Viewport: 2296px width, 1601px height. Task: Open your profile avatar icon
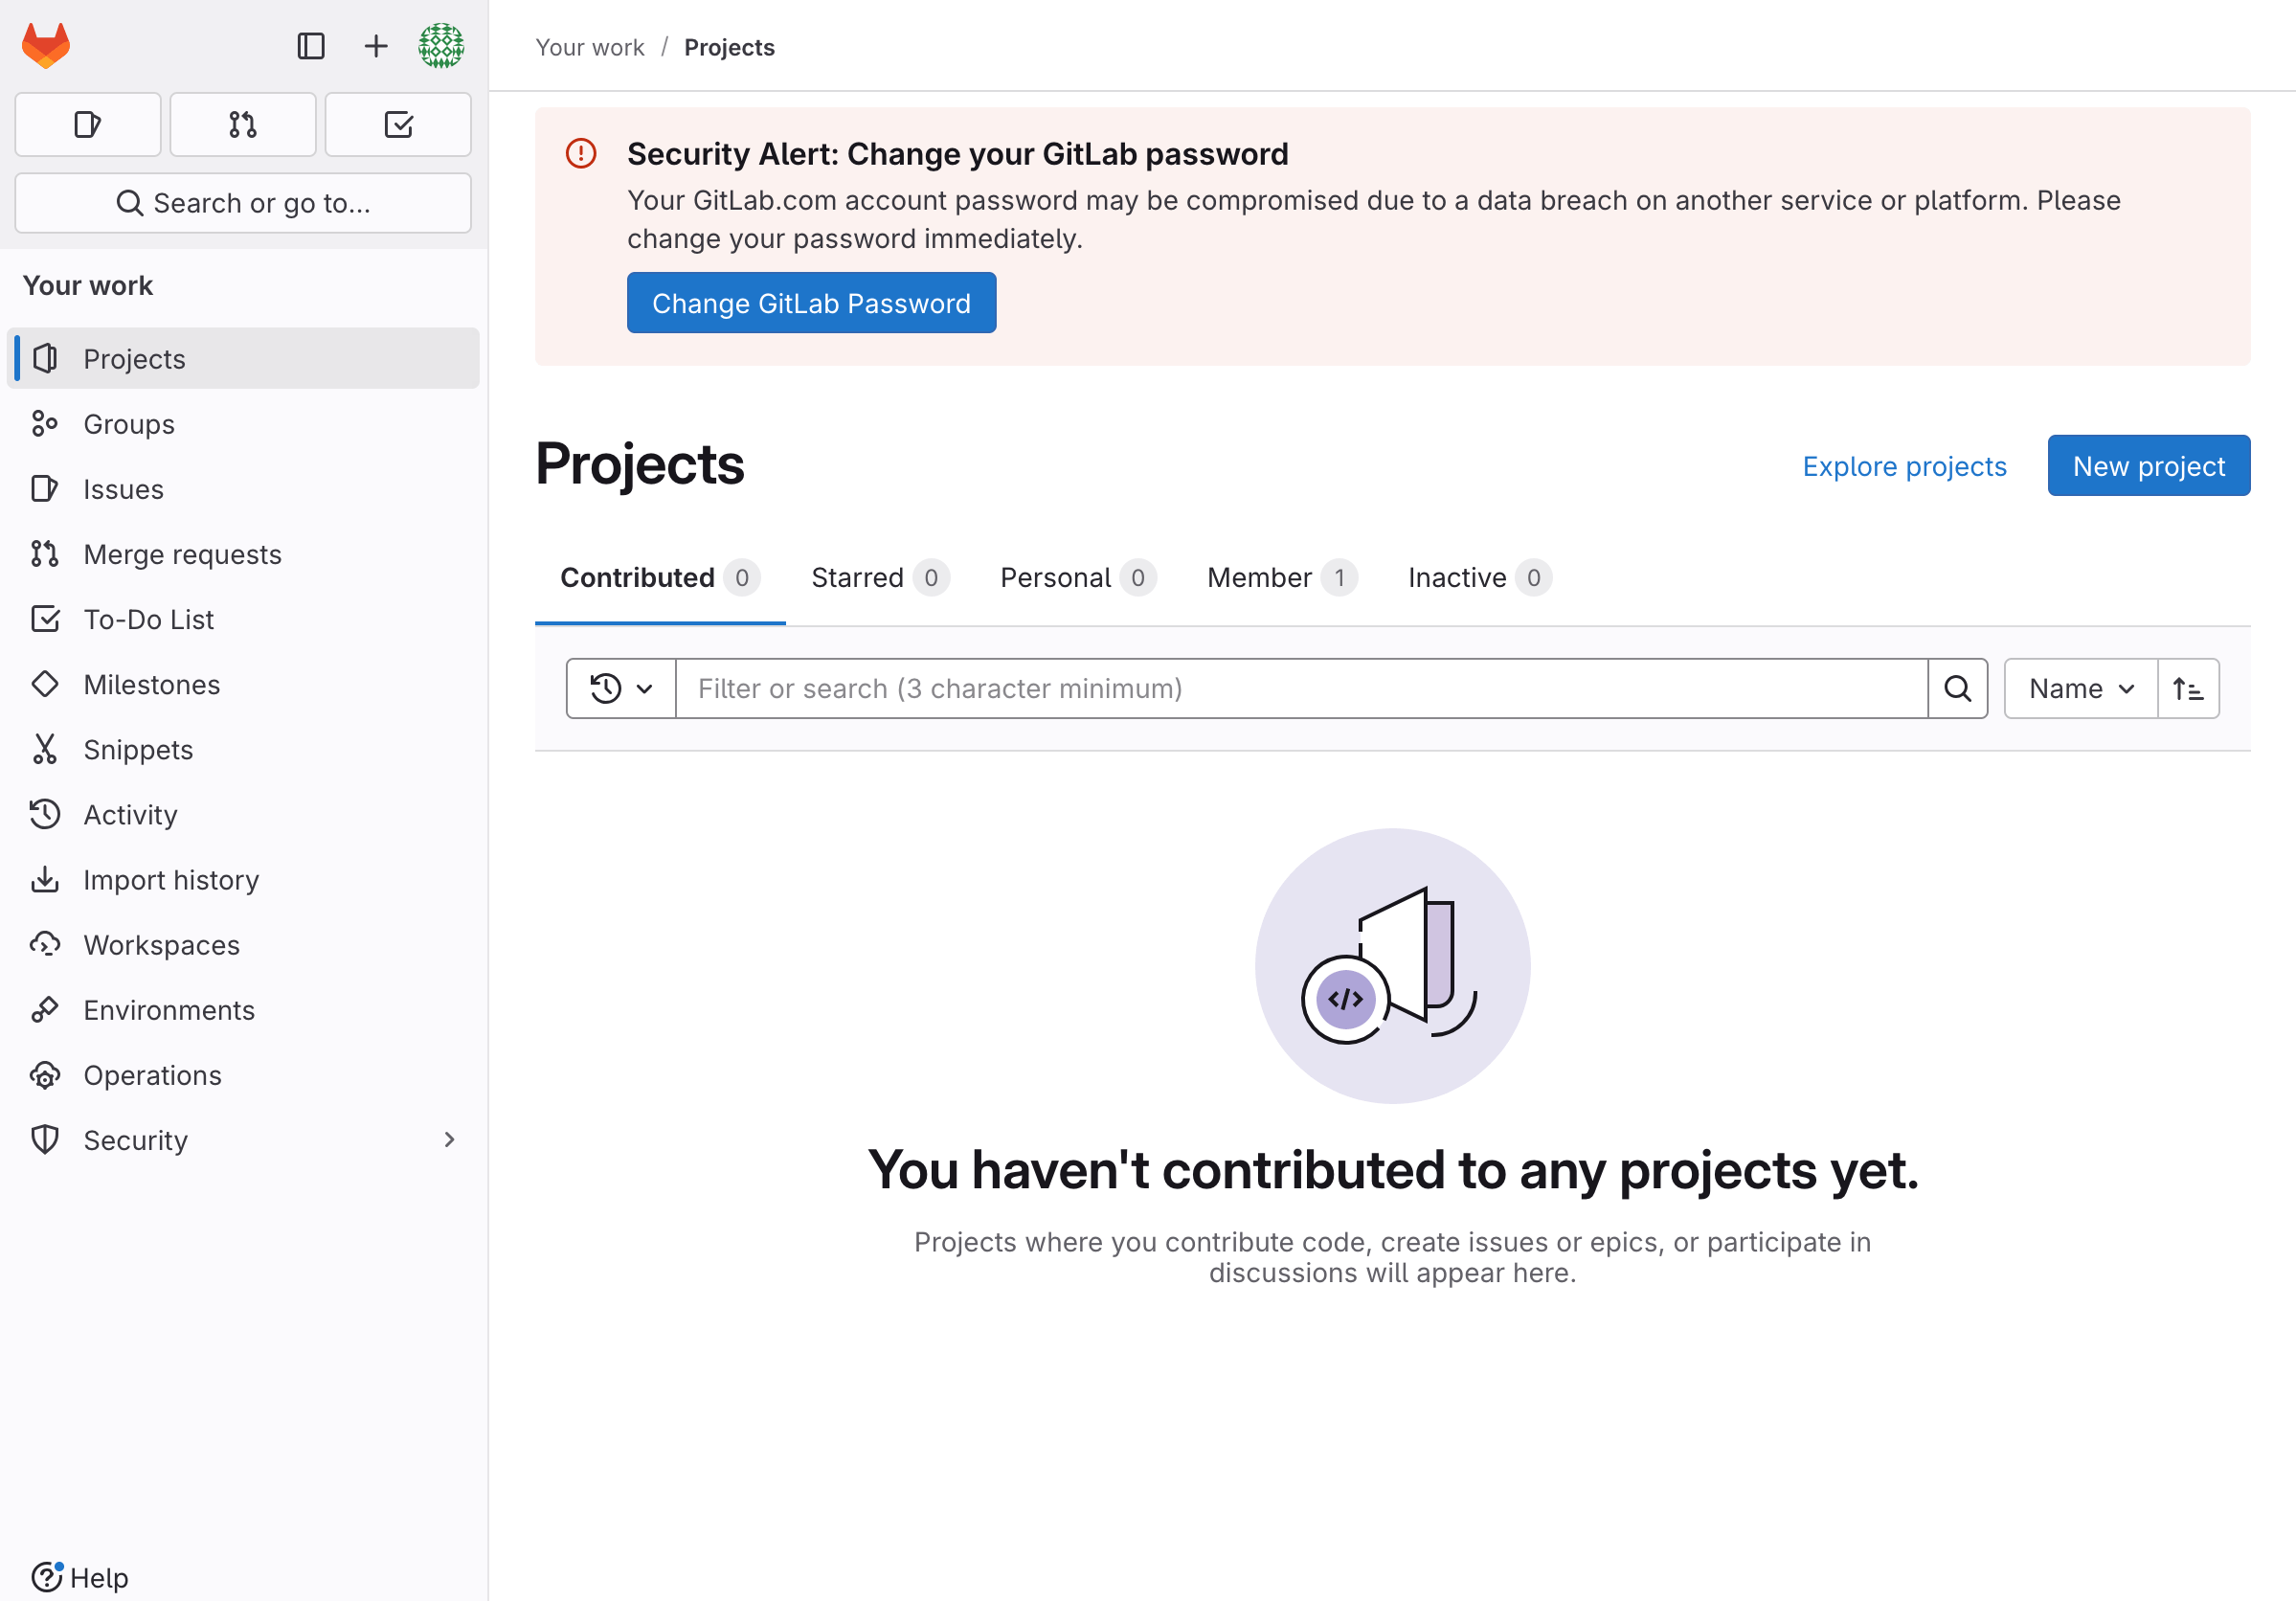click(x=441, y=46)
